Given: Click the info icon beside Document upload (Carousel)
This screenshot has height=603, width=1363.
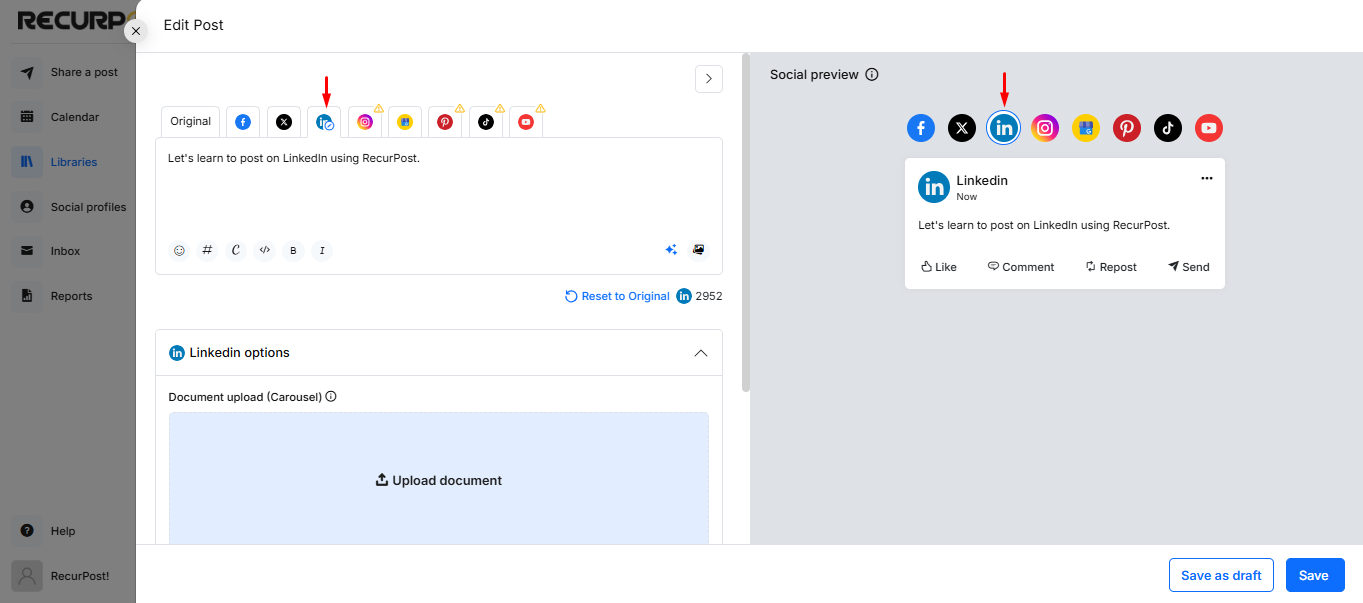Looking at the screenshot, I should tap(331, 397).
